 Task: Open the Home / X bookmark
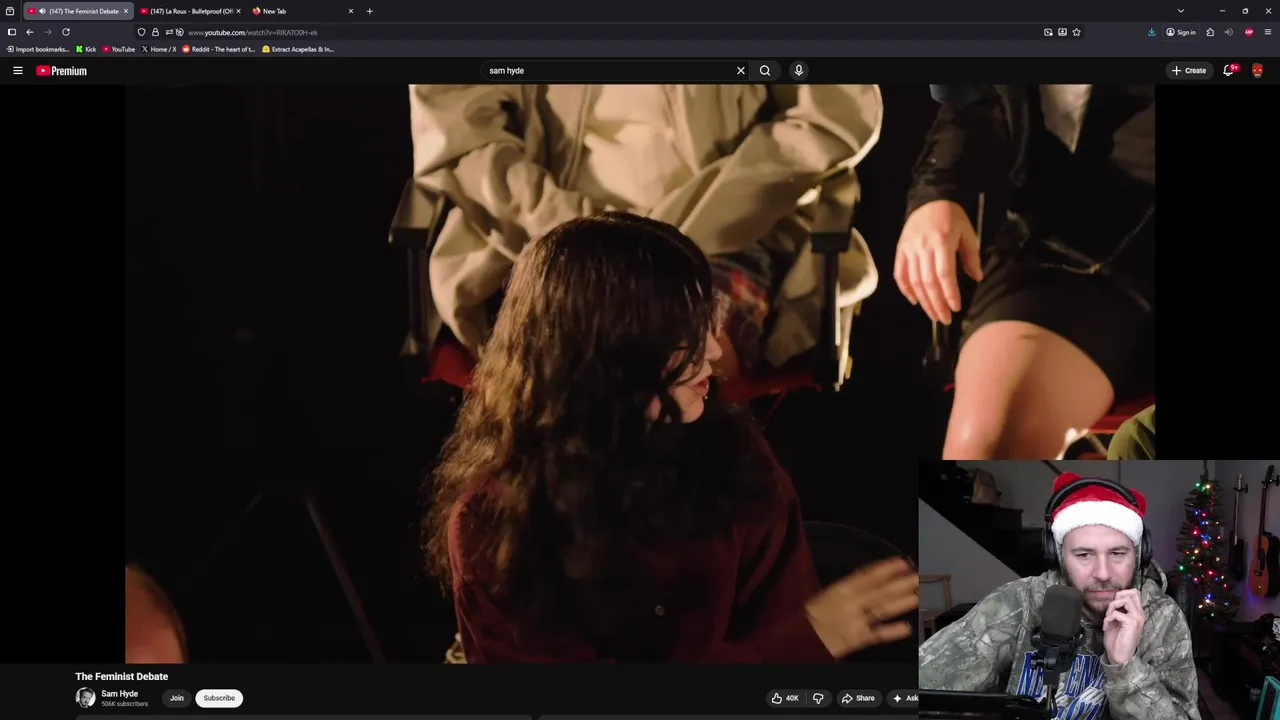click(x=159, y=49)
